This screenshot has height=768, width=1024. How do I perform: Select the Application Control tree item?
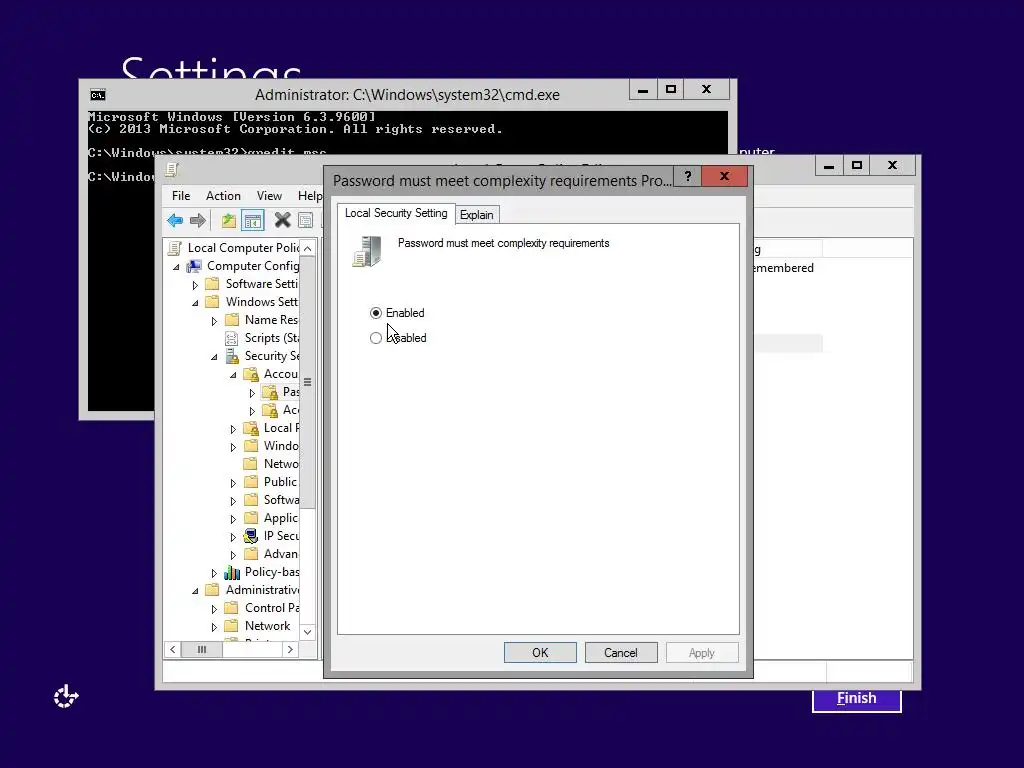[x=281, y=519]
